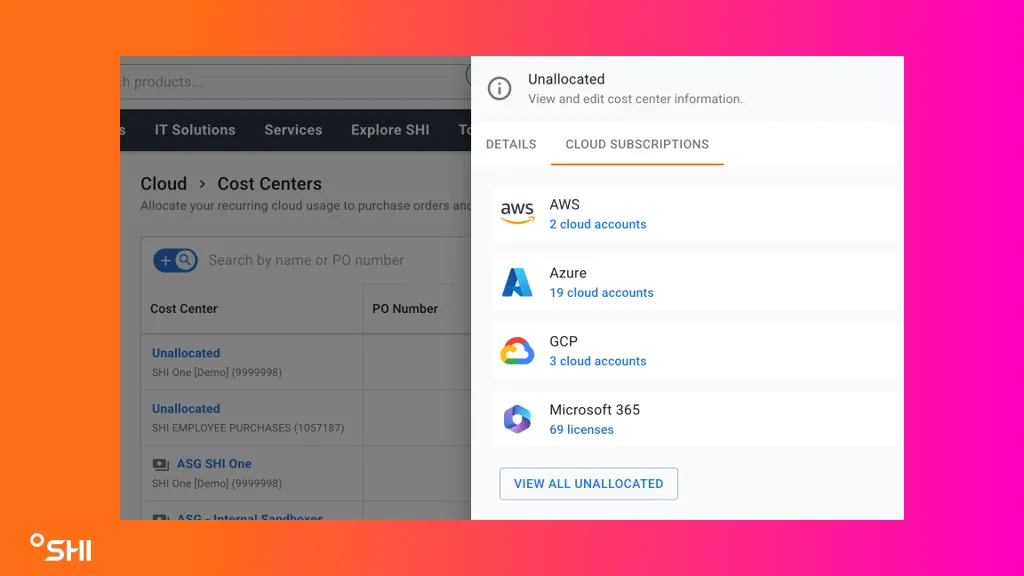The width and height of the screenshot is (1024, 576).
Task: Open the IT Solutions menu
Action: (x=195, y=130)
